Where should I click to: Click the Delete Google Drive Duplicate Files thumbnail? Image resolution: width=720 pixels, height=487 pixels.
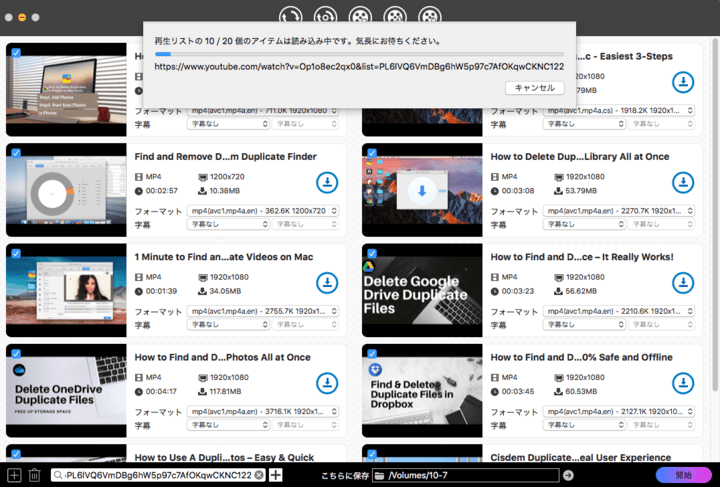[x=422, y=291]
